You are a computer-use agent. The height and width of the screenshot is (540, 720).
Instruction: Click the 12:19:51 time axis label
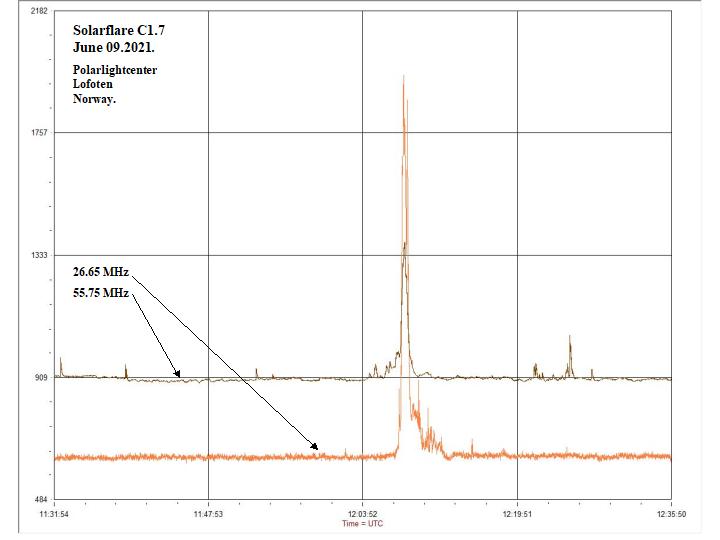pyautogui.click(x=516, y=514)
